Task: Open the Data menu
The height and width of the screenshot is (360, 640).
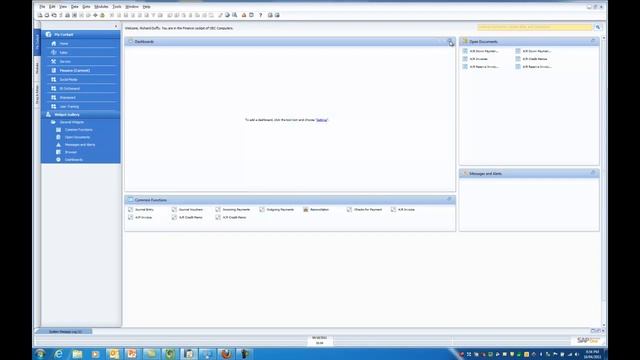Action: [x=74, y=7]
